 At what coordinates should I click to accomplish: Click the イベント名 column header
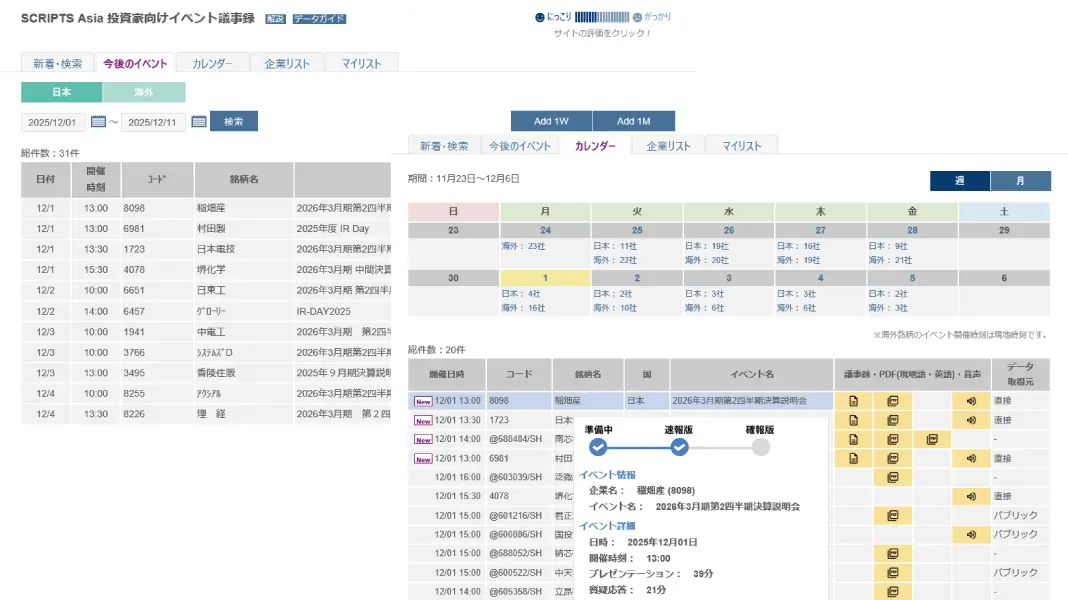[x=752, y=374]
